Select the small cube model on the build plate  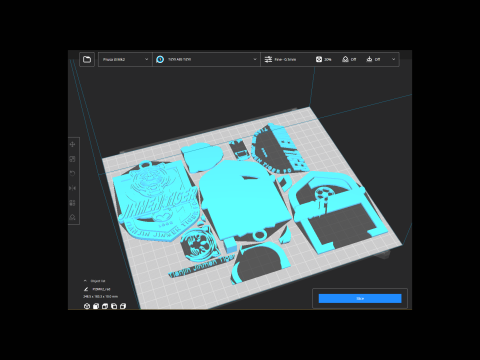coord(230,246)
